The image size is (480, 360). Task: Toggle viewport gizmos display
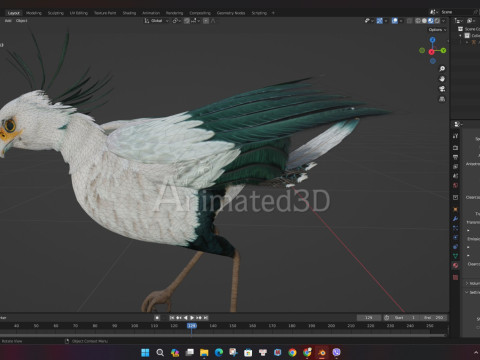[379, 21]
